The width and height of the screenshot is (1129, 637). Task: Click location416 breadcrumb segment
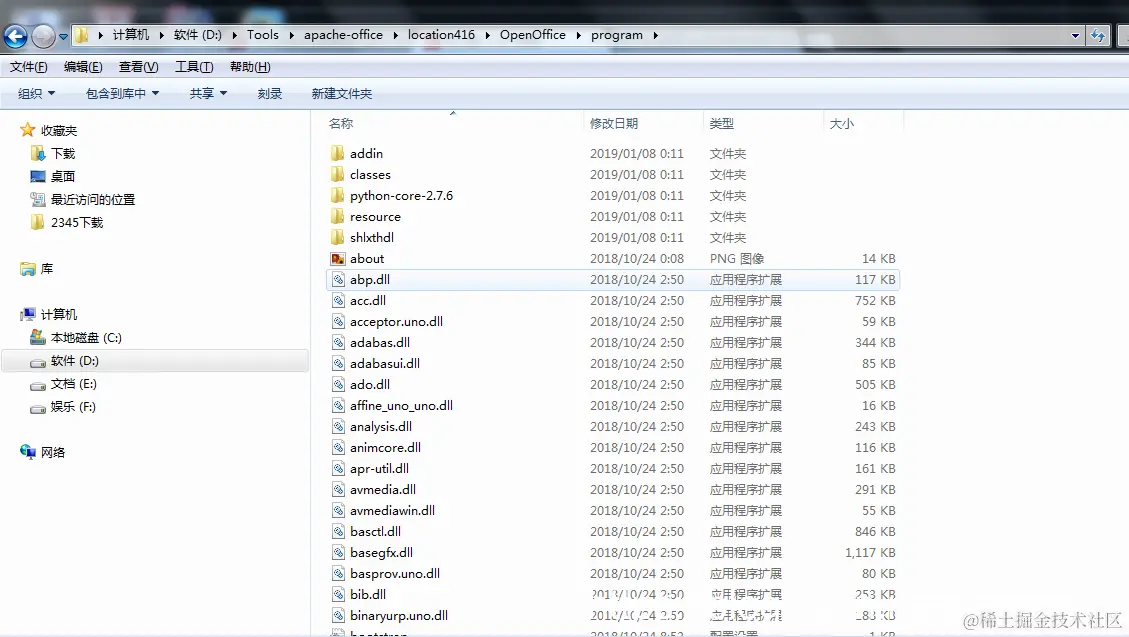click(441, 35)
